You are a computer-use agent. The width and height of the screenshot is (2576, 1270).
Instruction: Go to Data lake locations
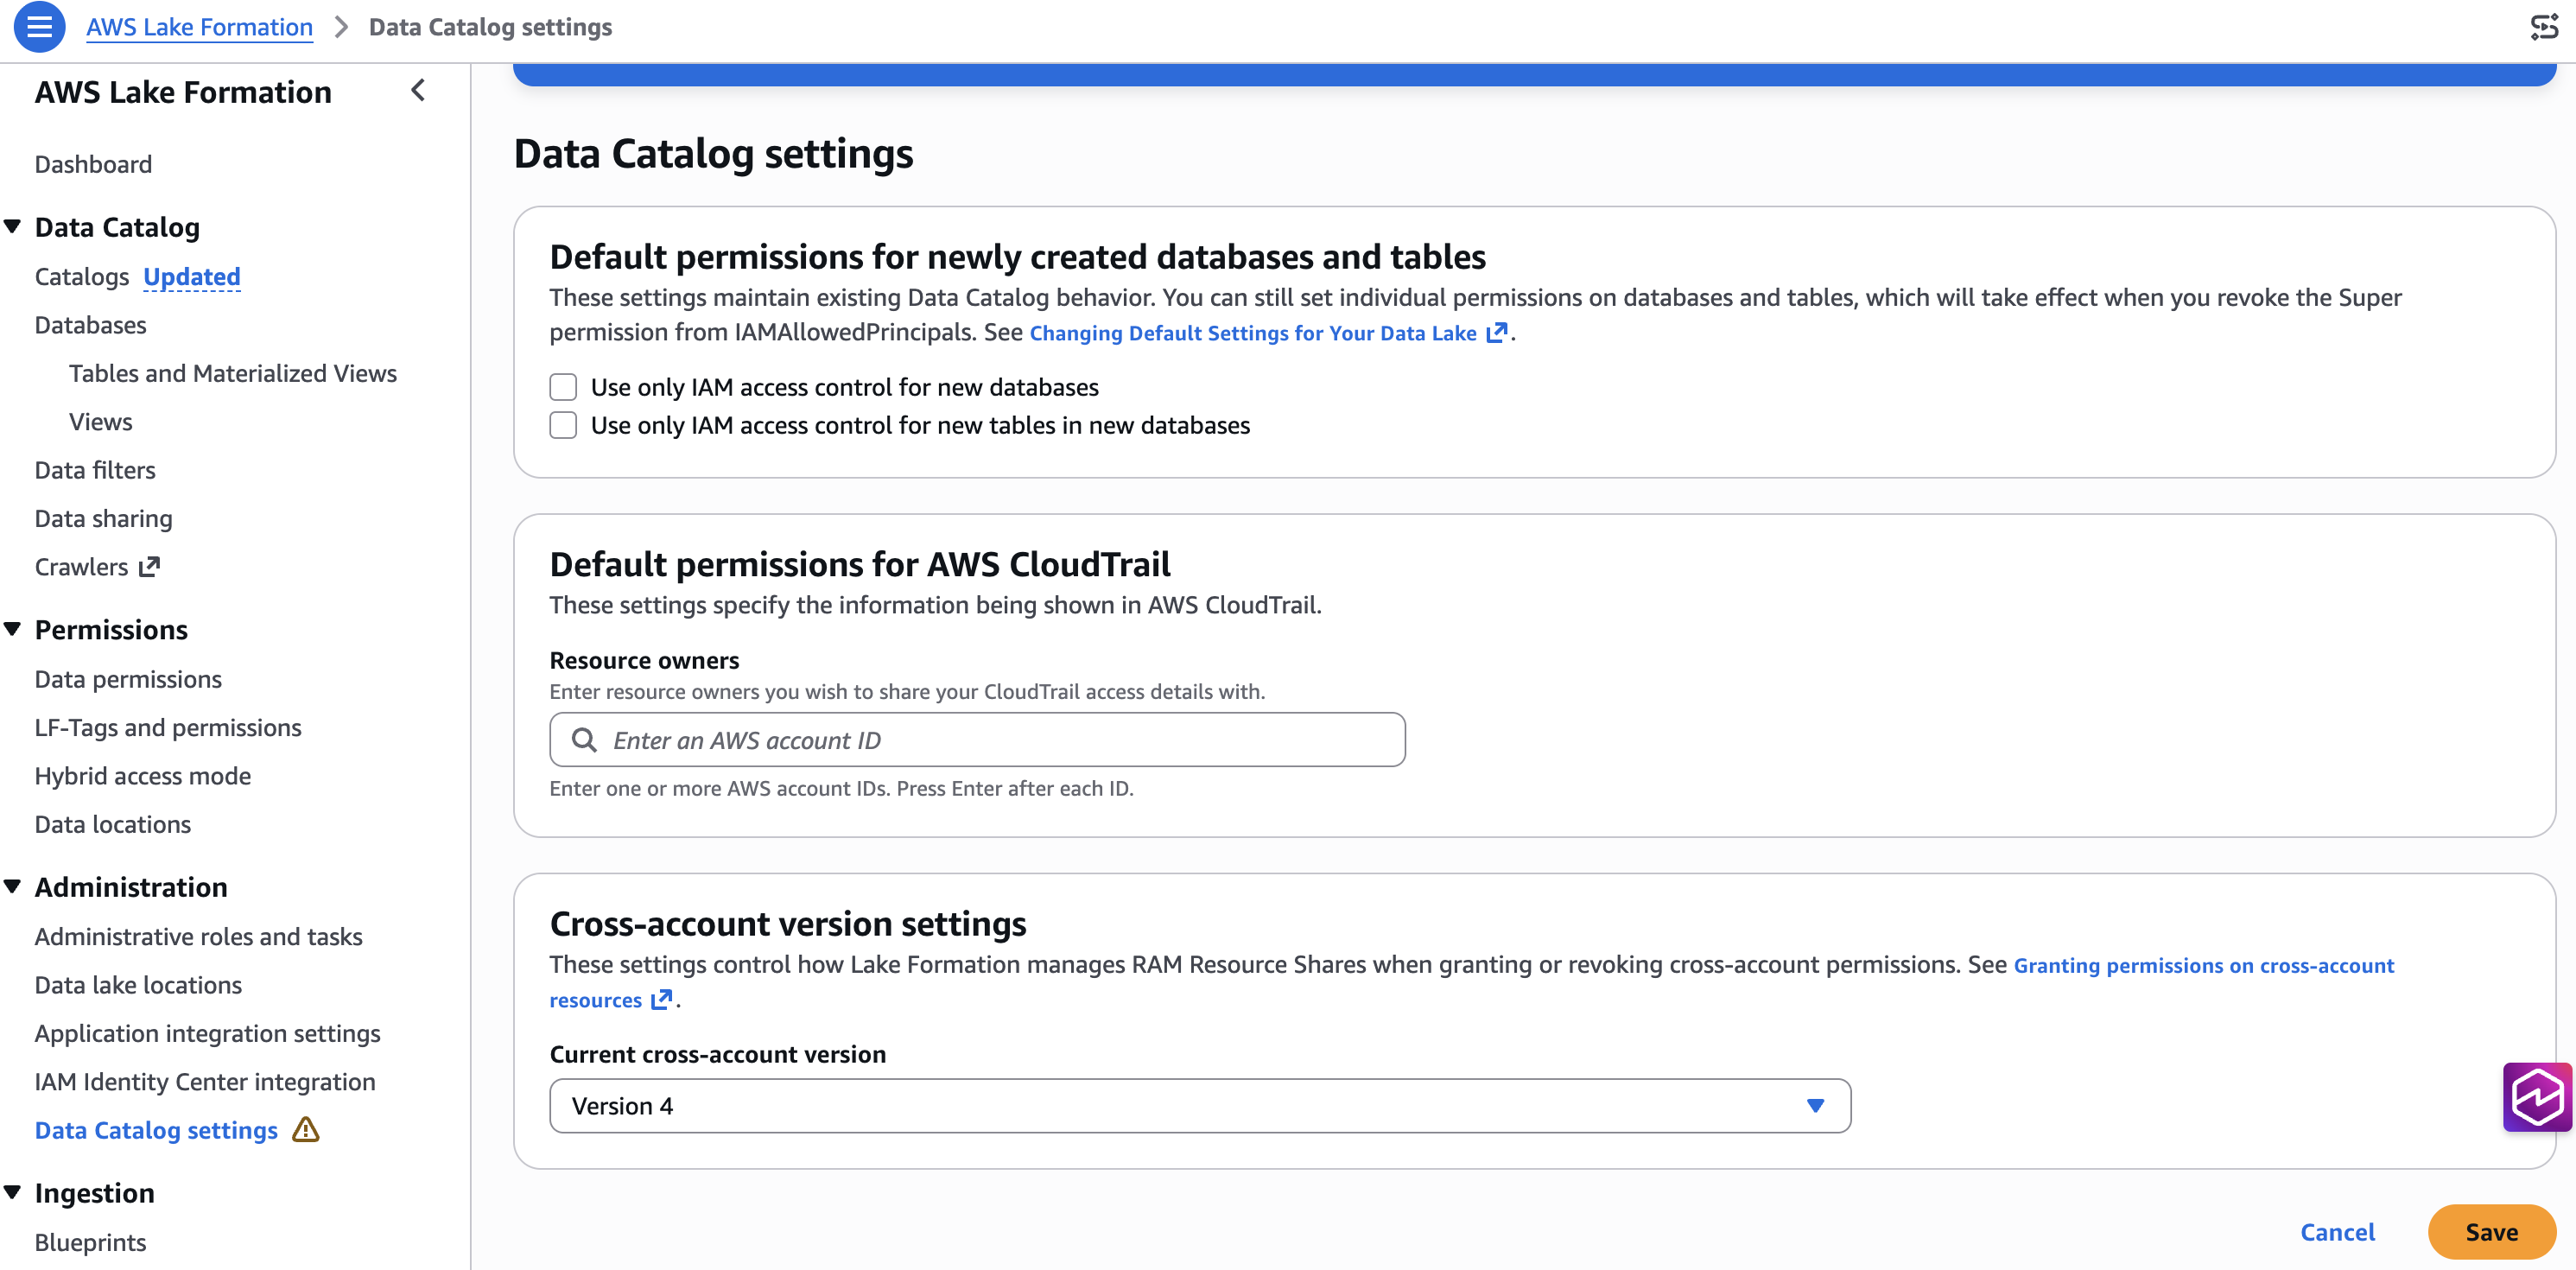tap(138, 985)
